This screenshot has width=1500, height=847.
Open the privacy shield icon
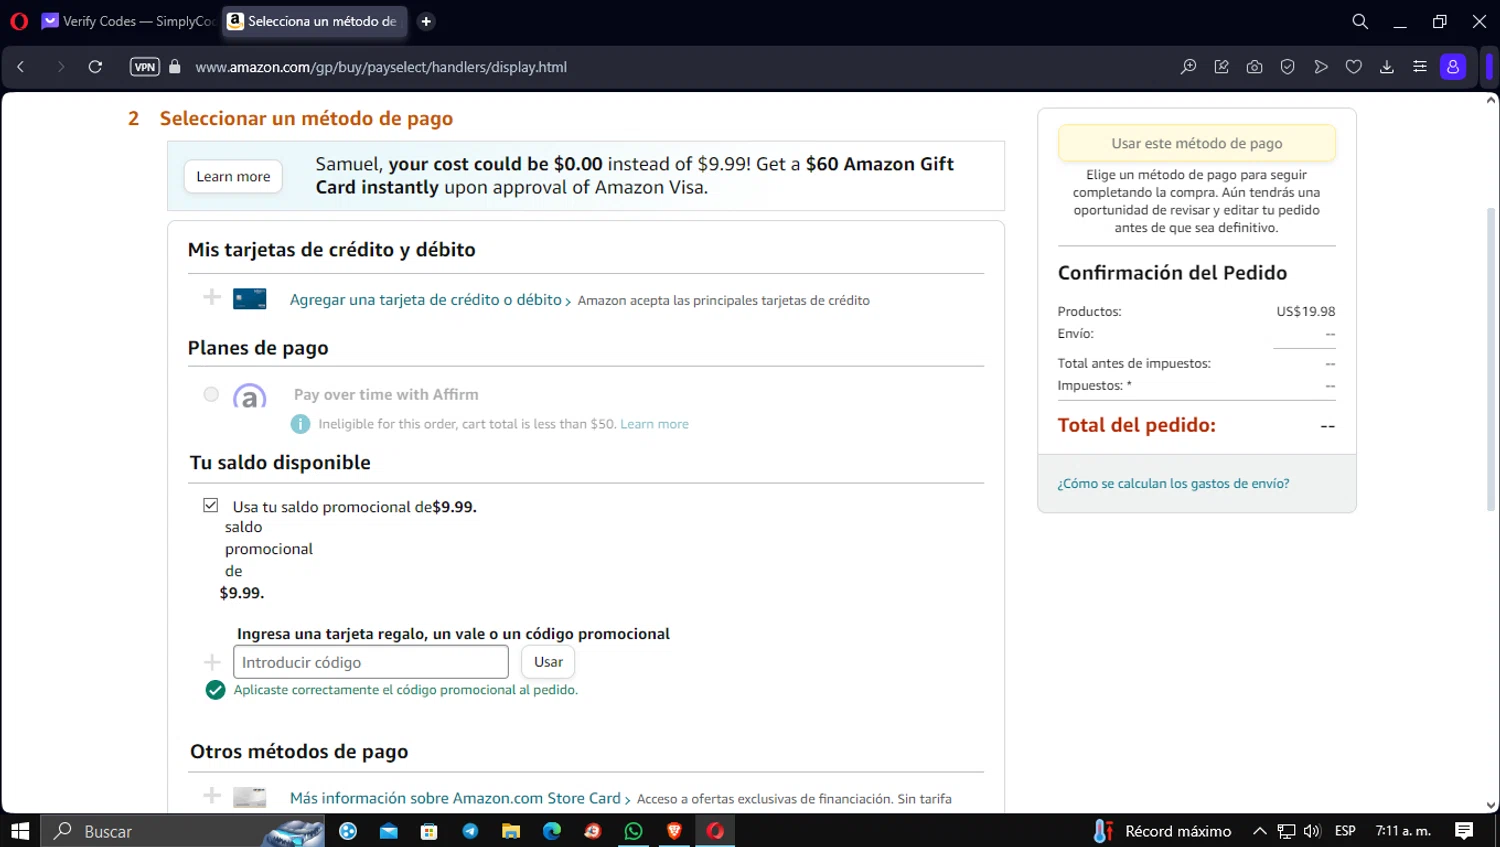[1288, 67]
